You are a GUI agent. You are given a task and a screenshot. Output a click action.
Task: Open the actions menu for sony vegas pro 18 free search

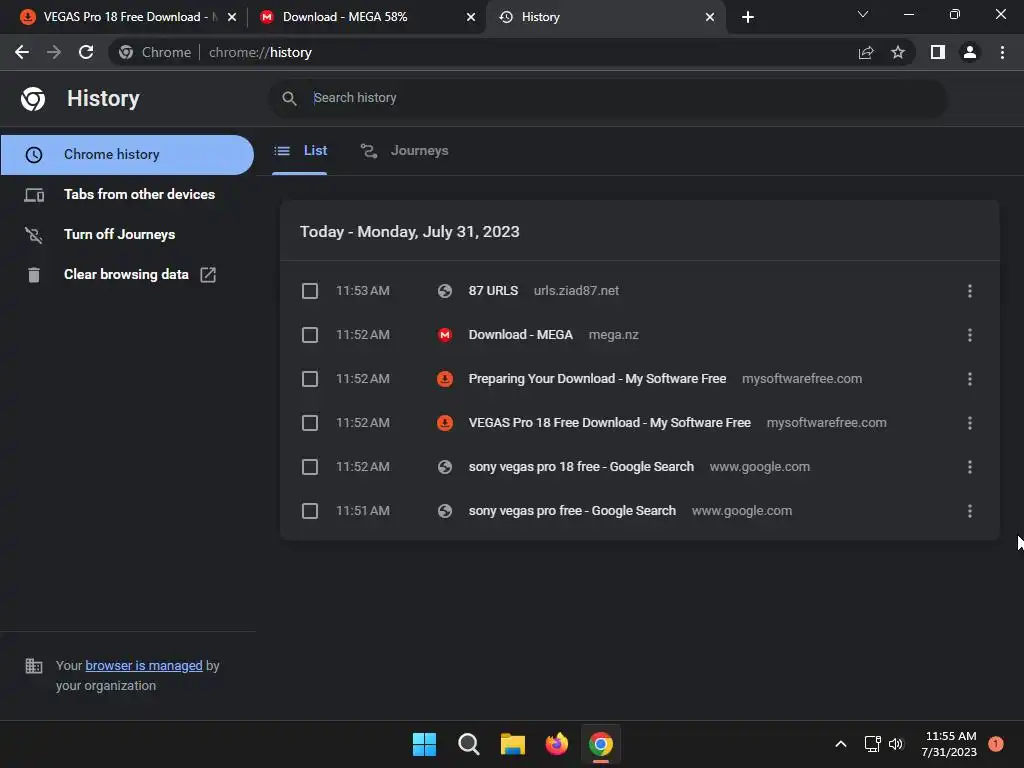click(970, 467)
